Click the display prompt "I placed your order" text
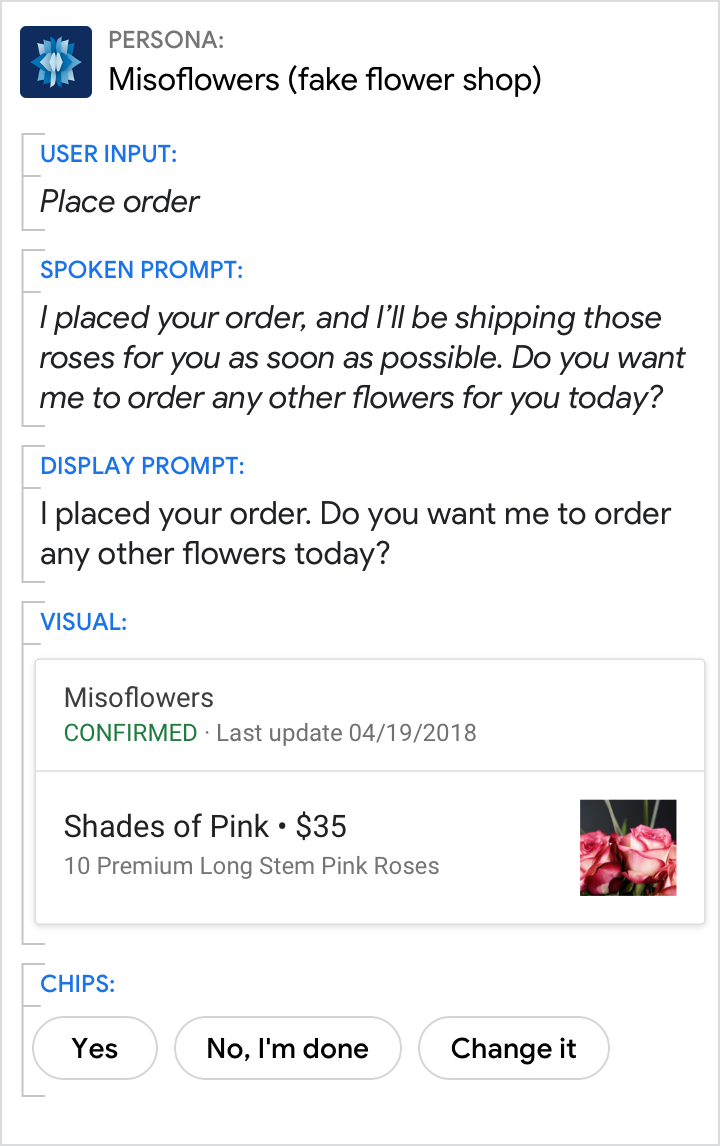The image size is (720, 1146). (355, 533)
